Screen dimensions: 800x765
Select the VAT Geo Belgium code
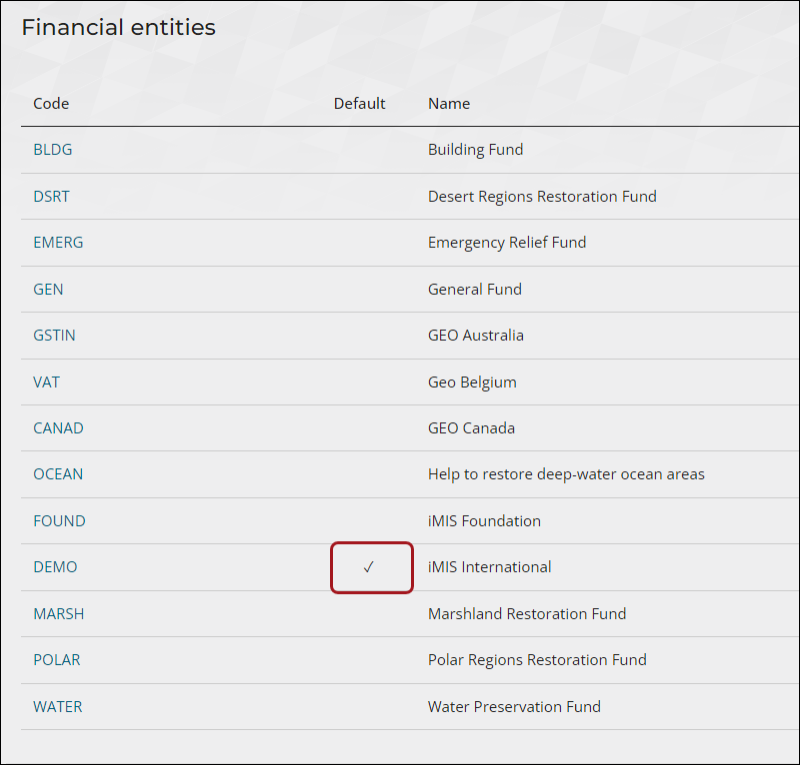coord(45,381)
